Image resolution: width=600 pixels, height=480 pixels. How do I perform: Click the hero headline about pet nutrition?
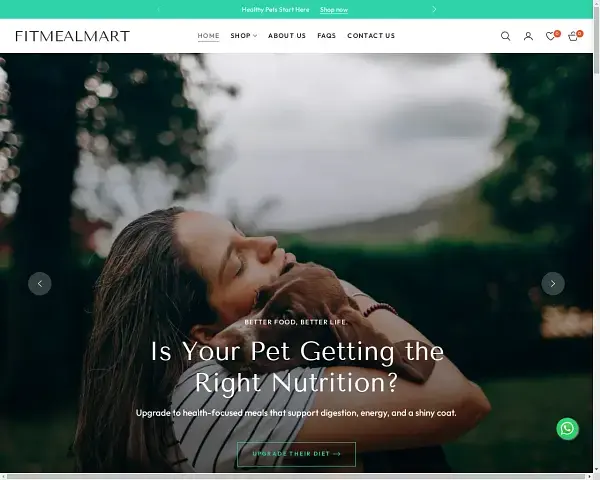[x=297, y=366]
